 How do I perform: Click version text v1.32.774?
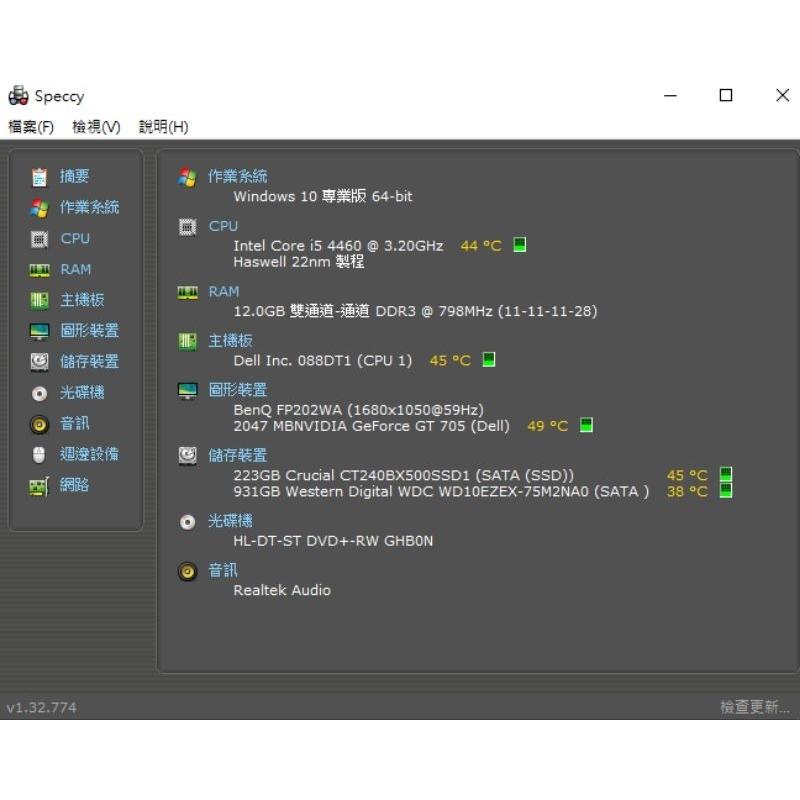[41, 708]
